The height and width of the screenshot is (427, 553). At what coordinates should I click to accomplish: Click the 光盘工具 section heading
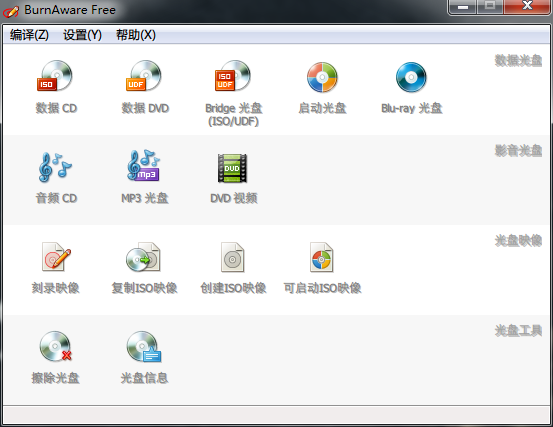coord(518,331)
